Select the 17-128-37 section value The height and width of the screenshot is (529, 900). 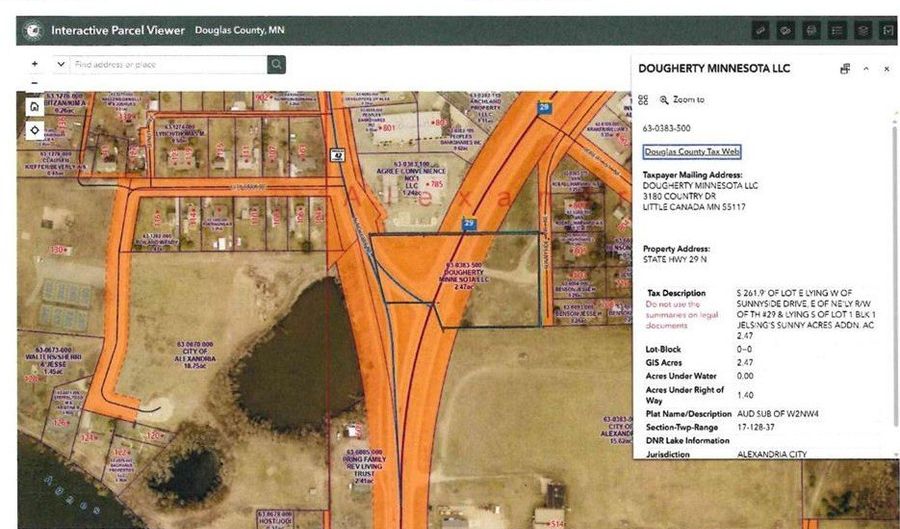pyautogui.click(x=755, y=427)
